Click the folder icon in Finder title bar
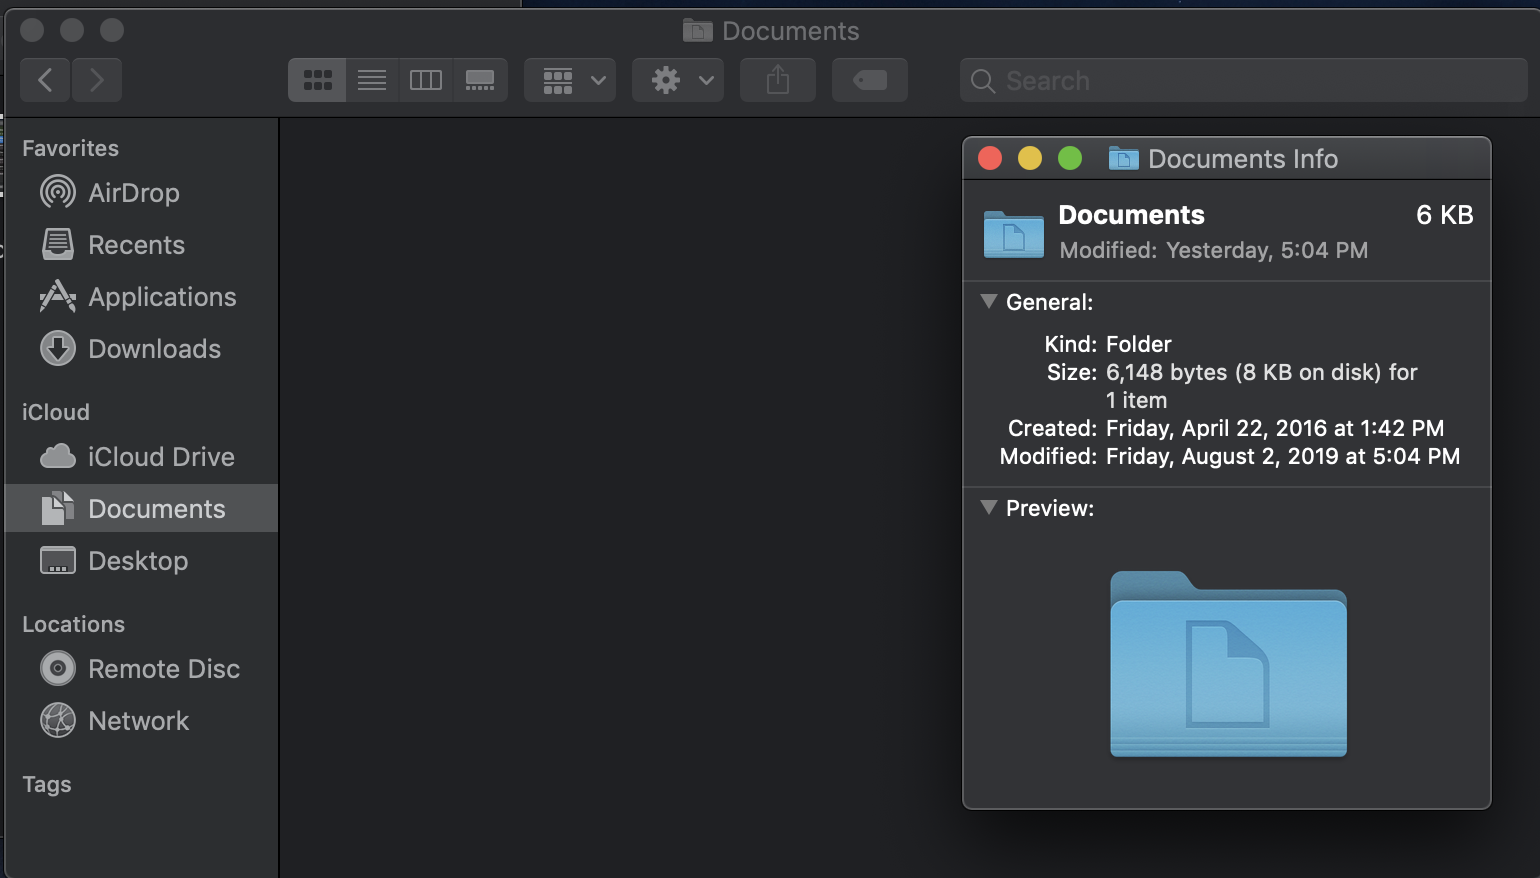 [698, 30]
